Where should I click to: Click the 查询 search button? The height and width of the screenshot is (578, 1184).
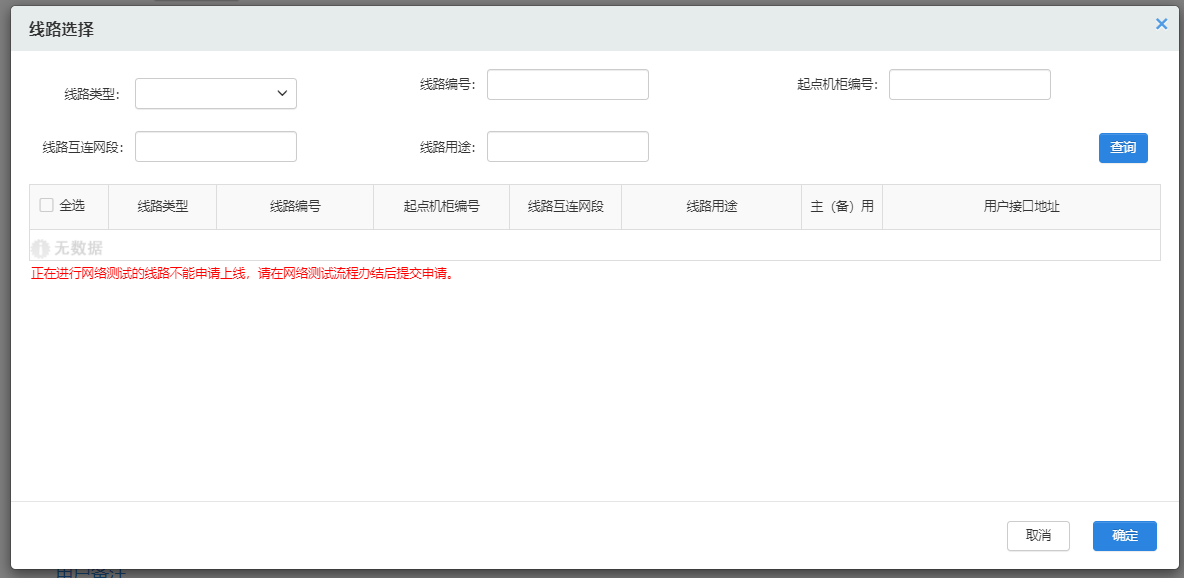point(1123,148)
